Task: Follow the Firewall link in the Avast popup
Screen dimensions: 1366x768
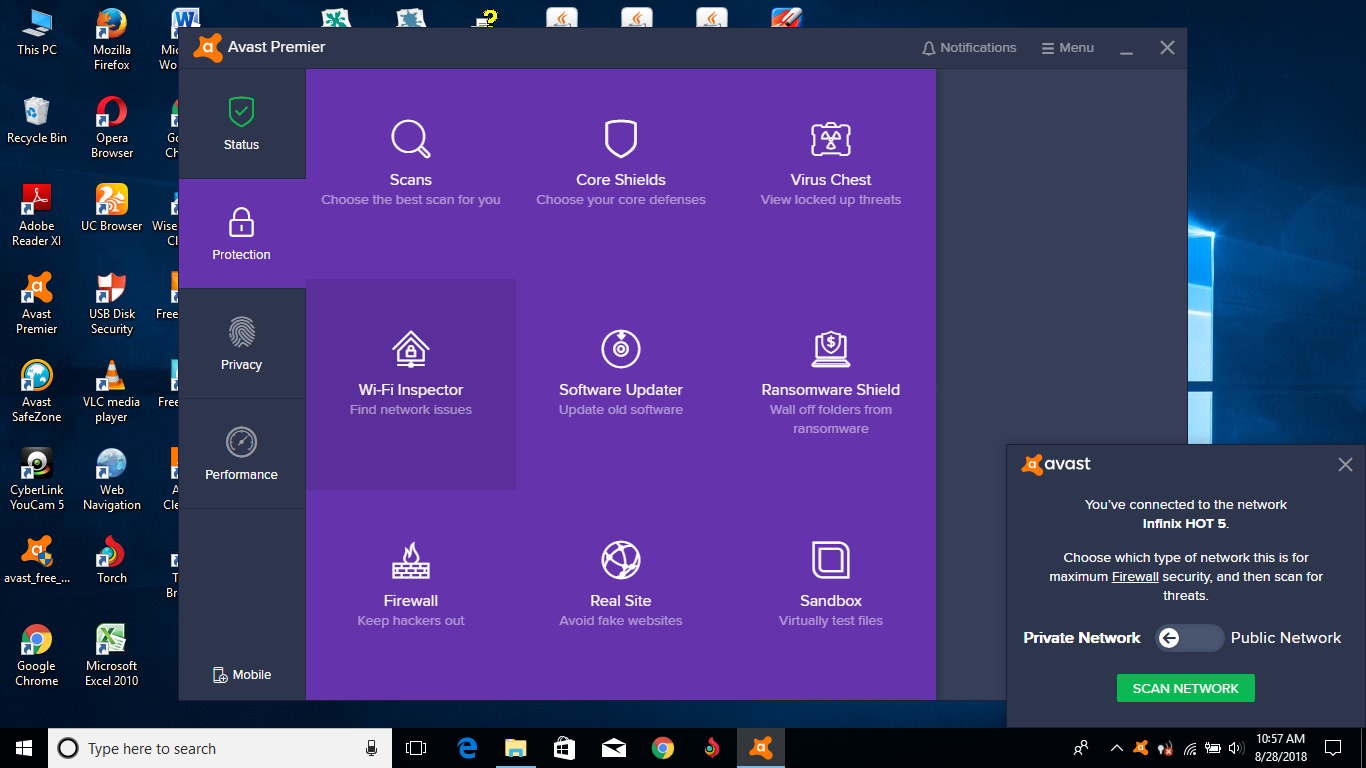Action: pos(1135,577)
